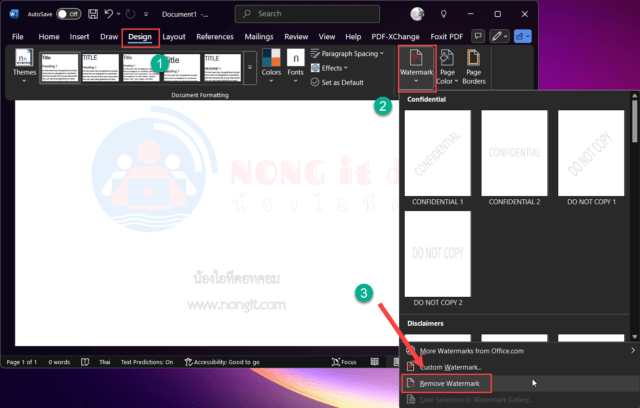Open Customize Quick Access Toolbar arrow

coord(146,14)
